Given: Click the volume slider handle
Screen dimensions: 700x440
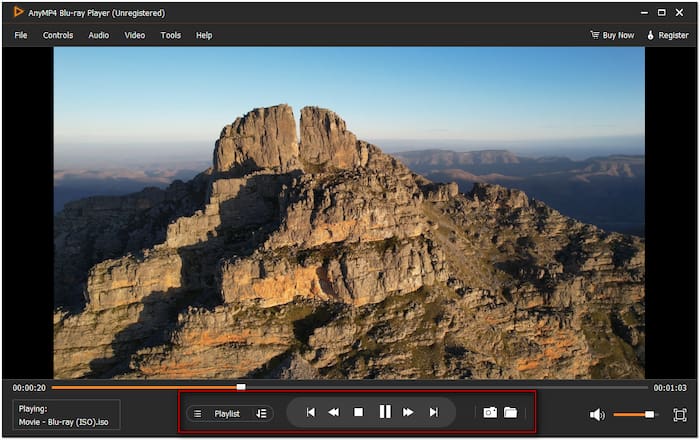Looking at the screenshot, I should pyautogui.click(x=650, y=414).
